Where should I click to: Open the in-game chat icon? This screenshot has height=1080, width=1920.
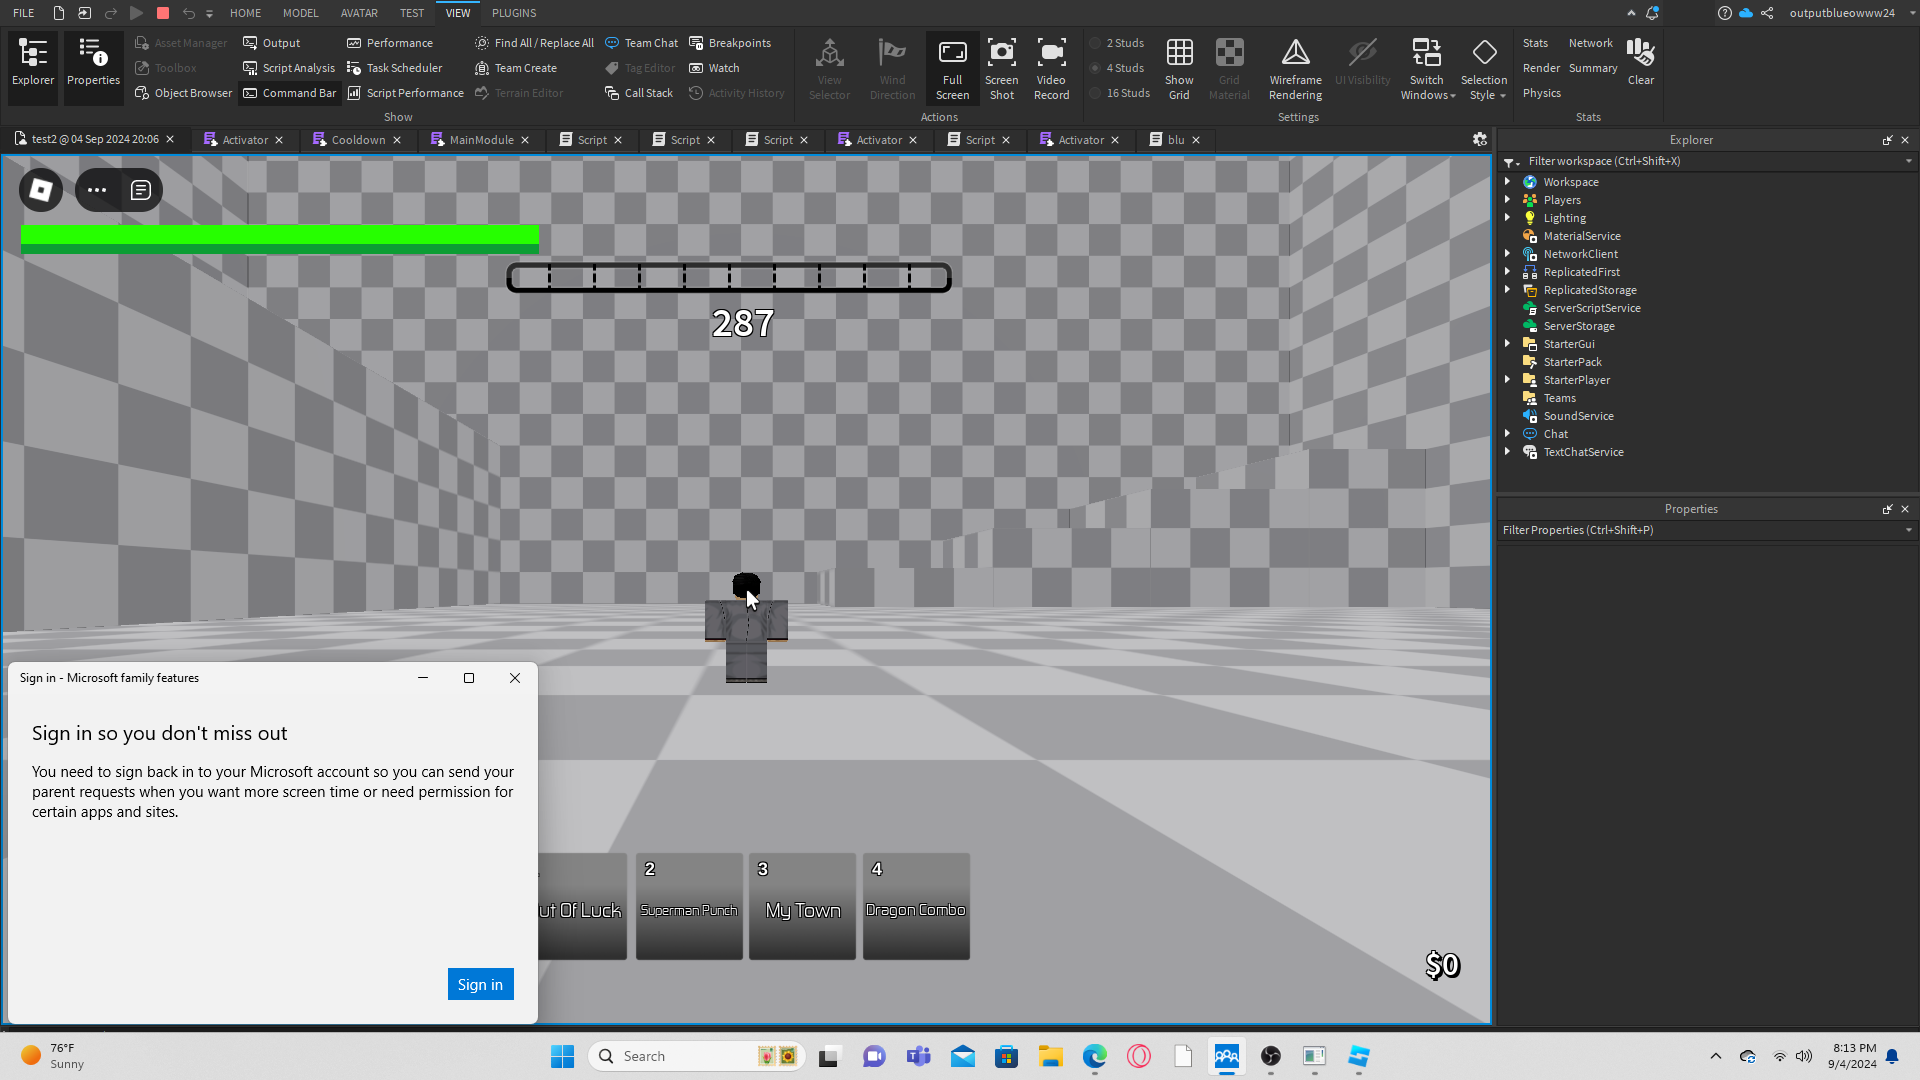coord(141,190)
